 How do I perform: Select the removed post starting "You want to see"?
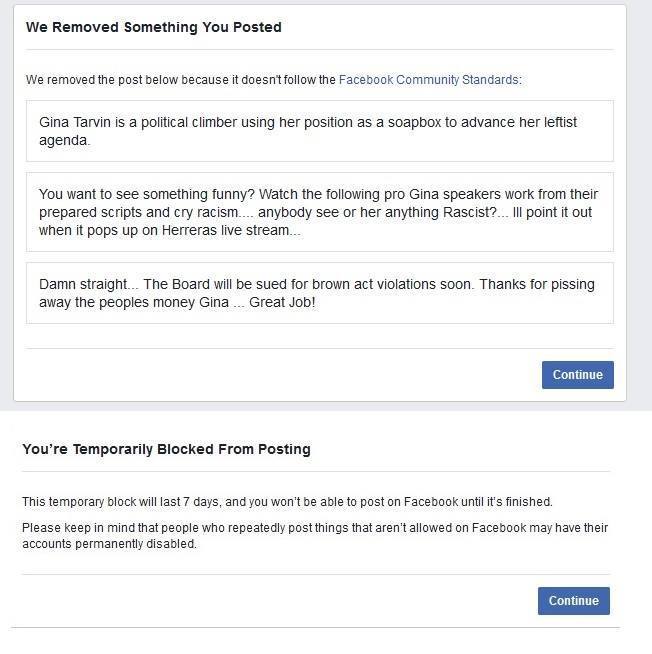(319, 212)
